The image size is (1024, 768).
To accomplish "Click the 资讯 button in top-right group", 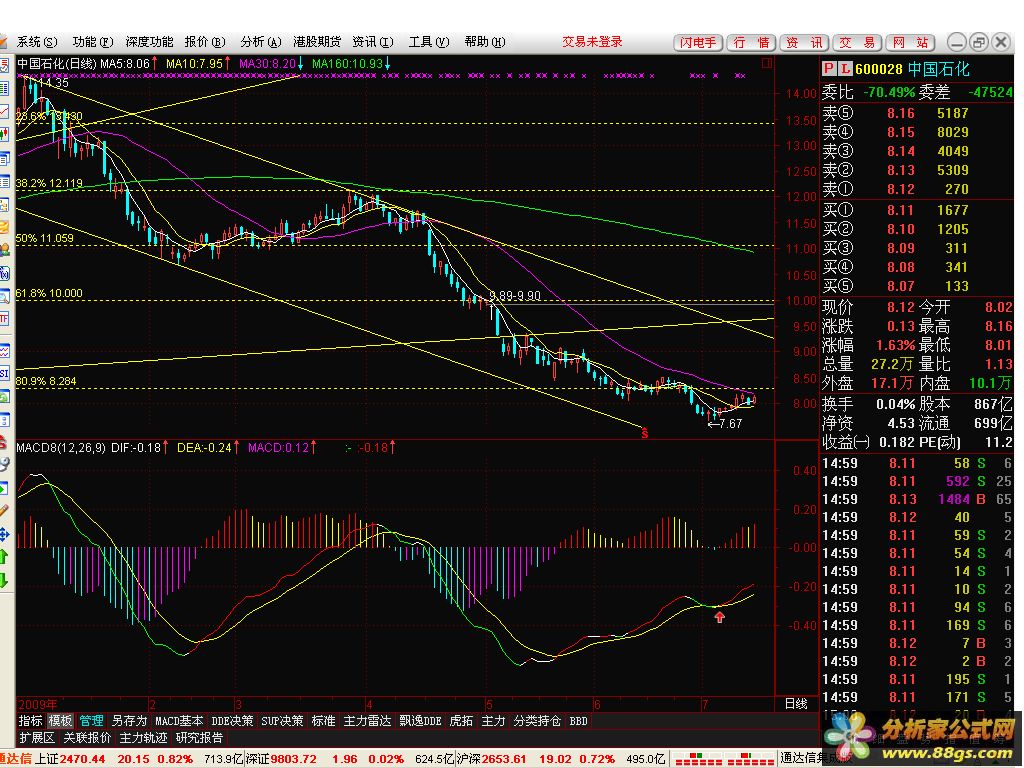I will [x=804, y=42].
